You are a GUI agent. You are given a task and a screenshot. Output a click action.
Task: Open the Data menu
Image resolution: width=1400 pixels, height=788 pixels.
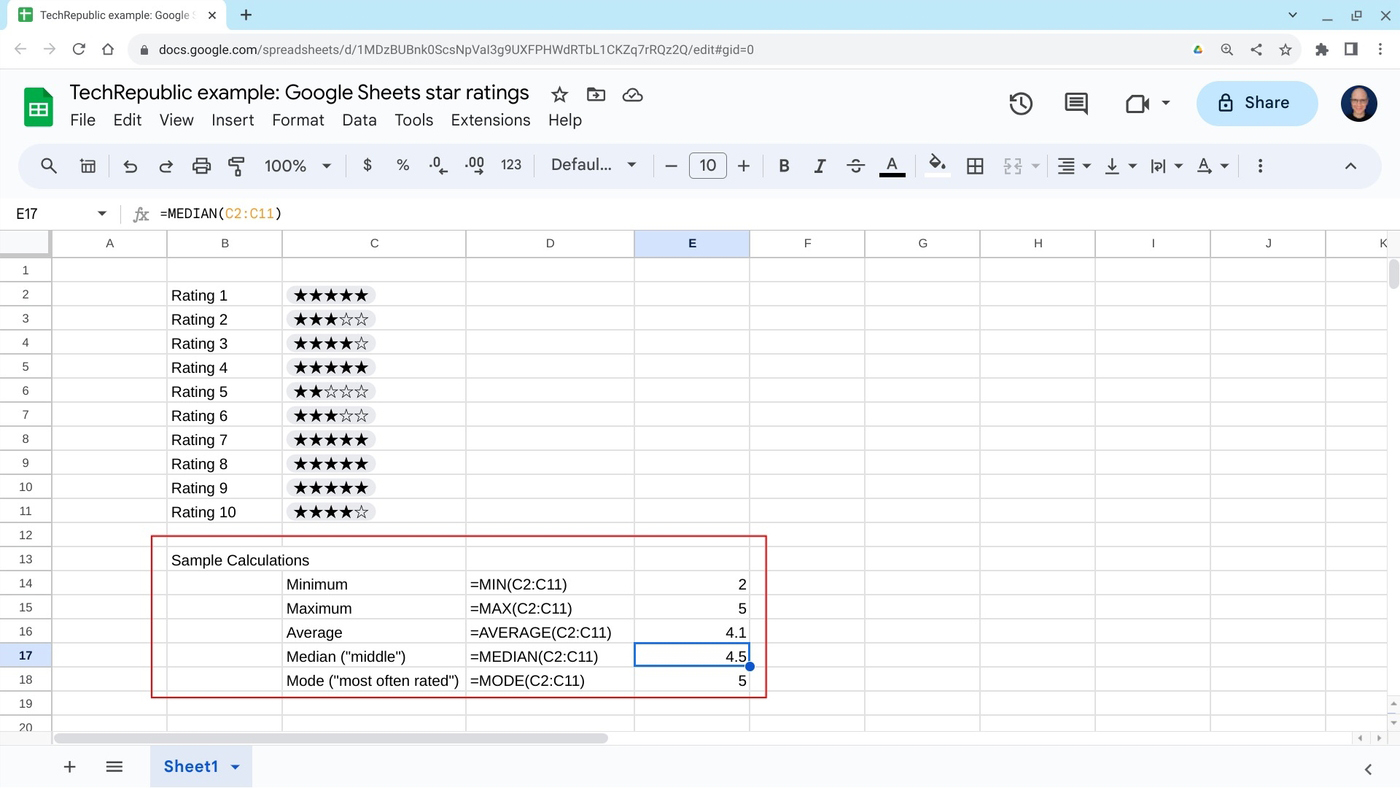coord(359,120)
